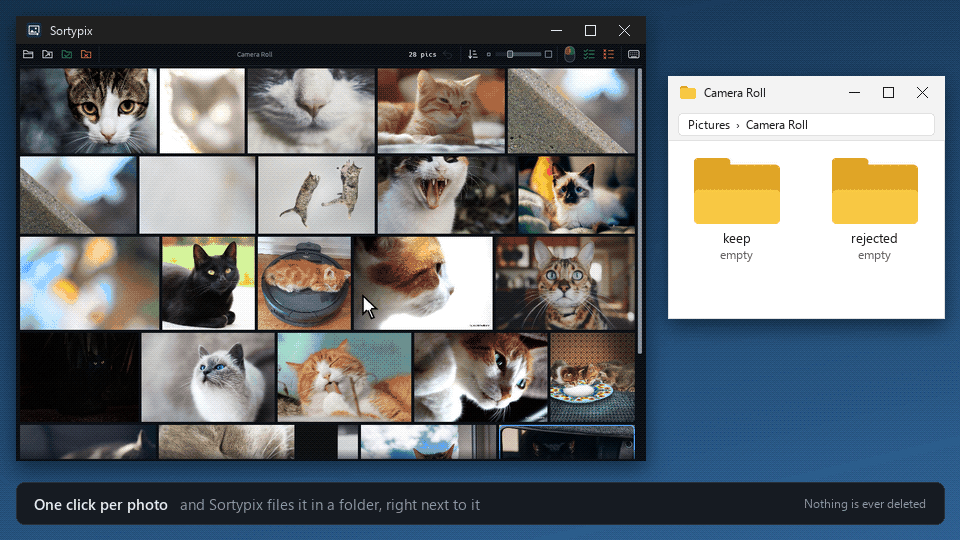
Task: Click the orange rejected folder icon
Action: coord(86,54)
